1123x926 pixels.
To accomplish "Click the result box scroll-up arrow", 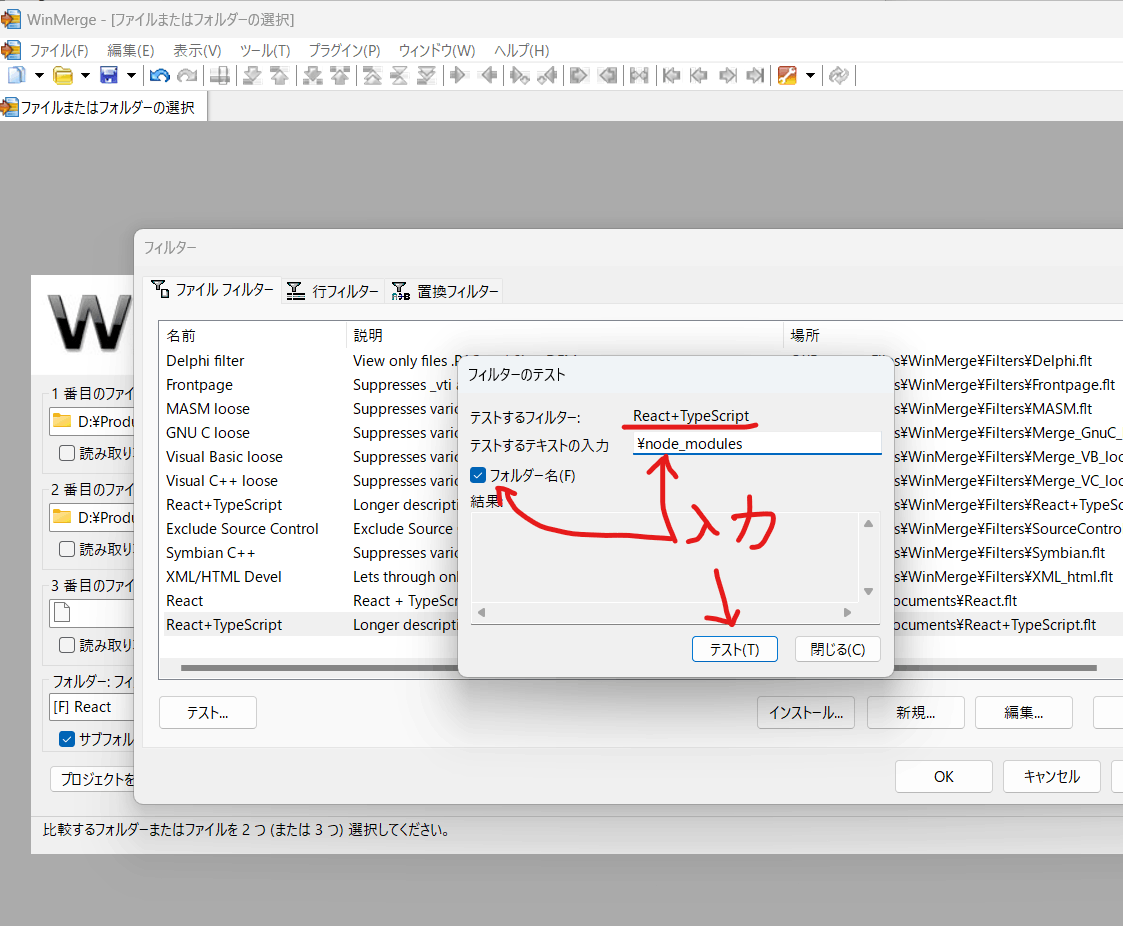I will (x=868, y=524).
